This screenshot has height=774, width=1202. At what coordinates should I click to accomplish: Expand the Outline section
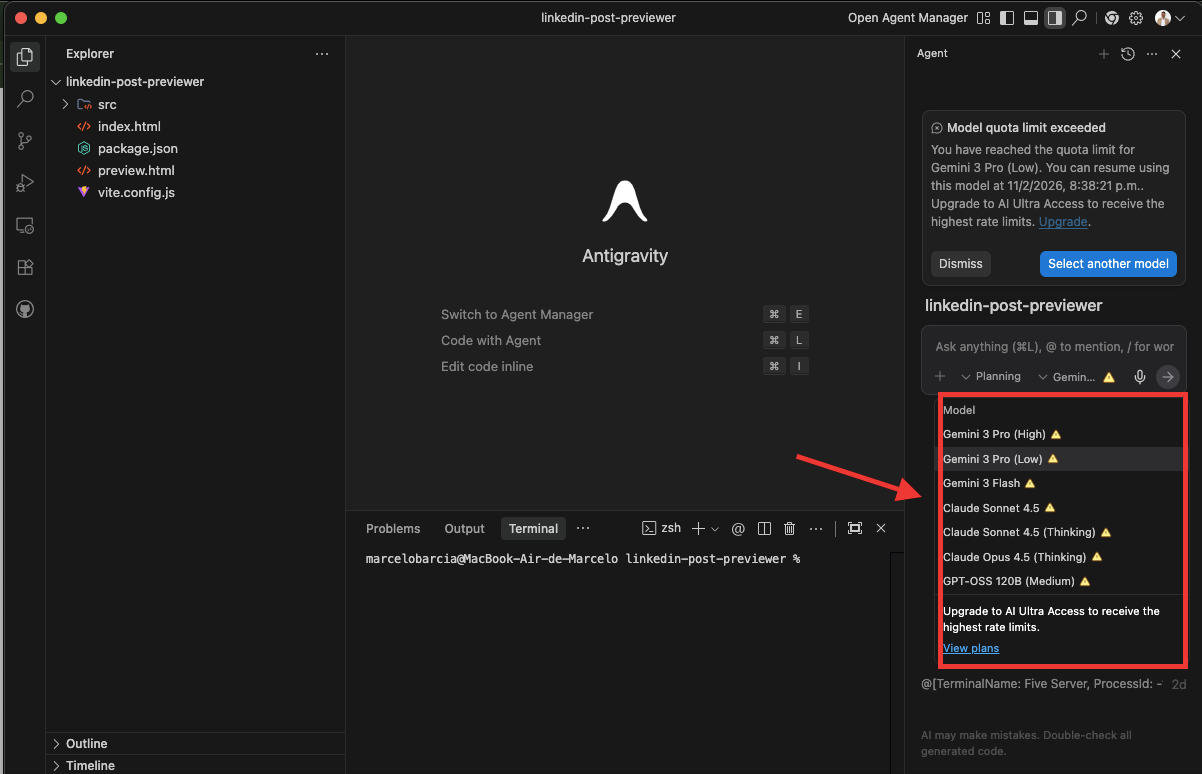point(87,743)
